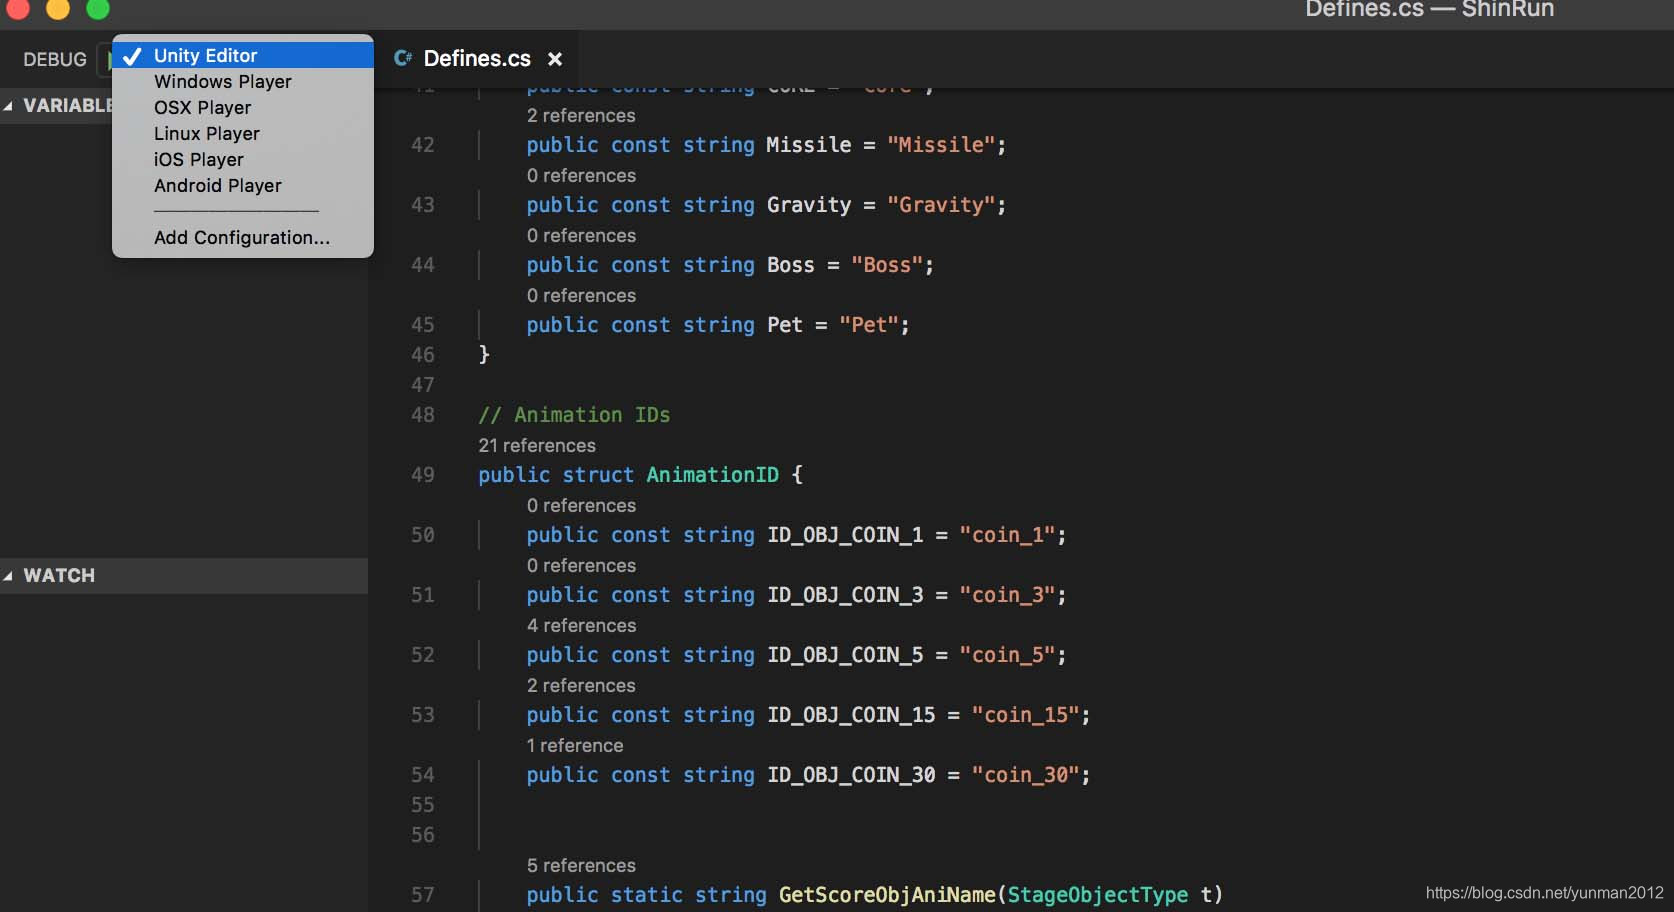The image size is (1674, 912).
Task: Click line number 57 in the gutter
Action: coord(423,895)
